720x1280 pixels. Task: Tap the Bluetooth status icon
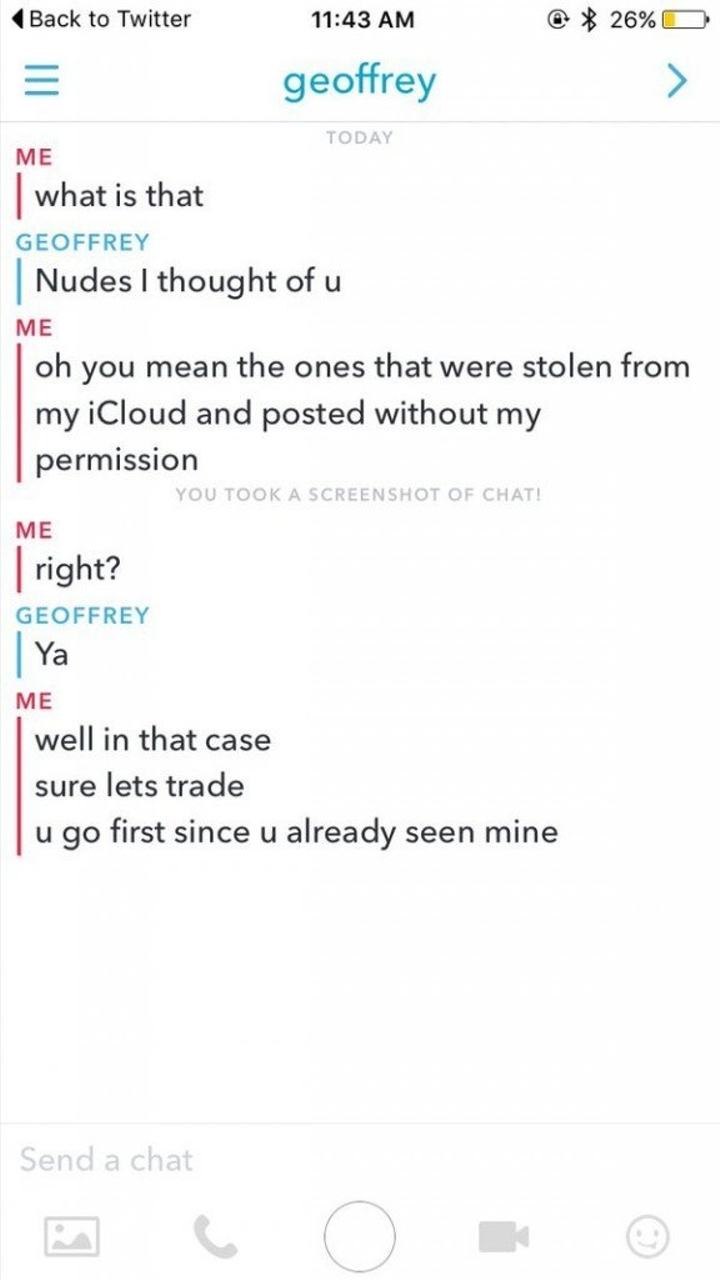(593, 20)
